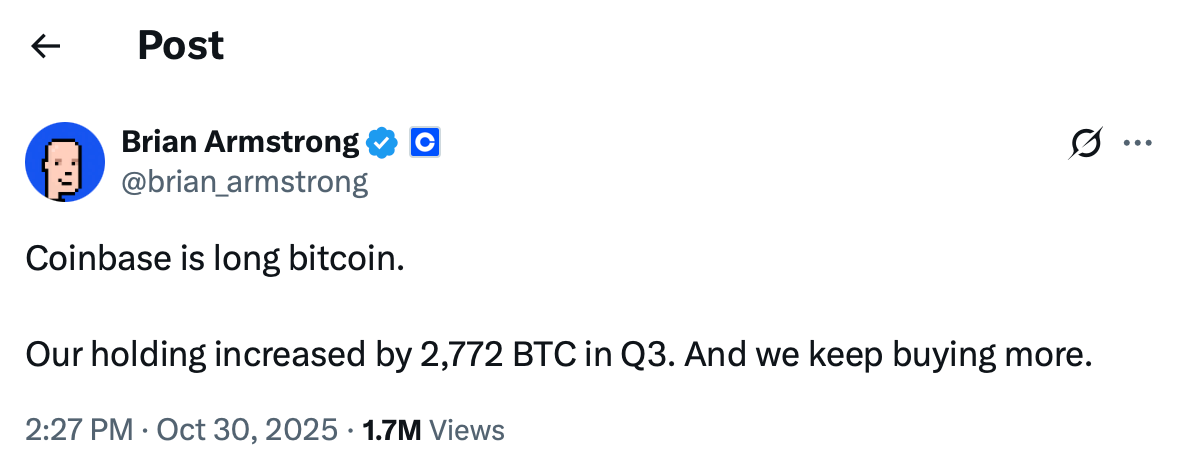Click the 2:27 PM timestamp

pyautogui.click(x=79, y=431)
